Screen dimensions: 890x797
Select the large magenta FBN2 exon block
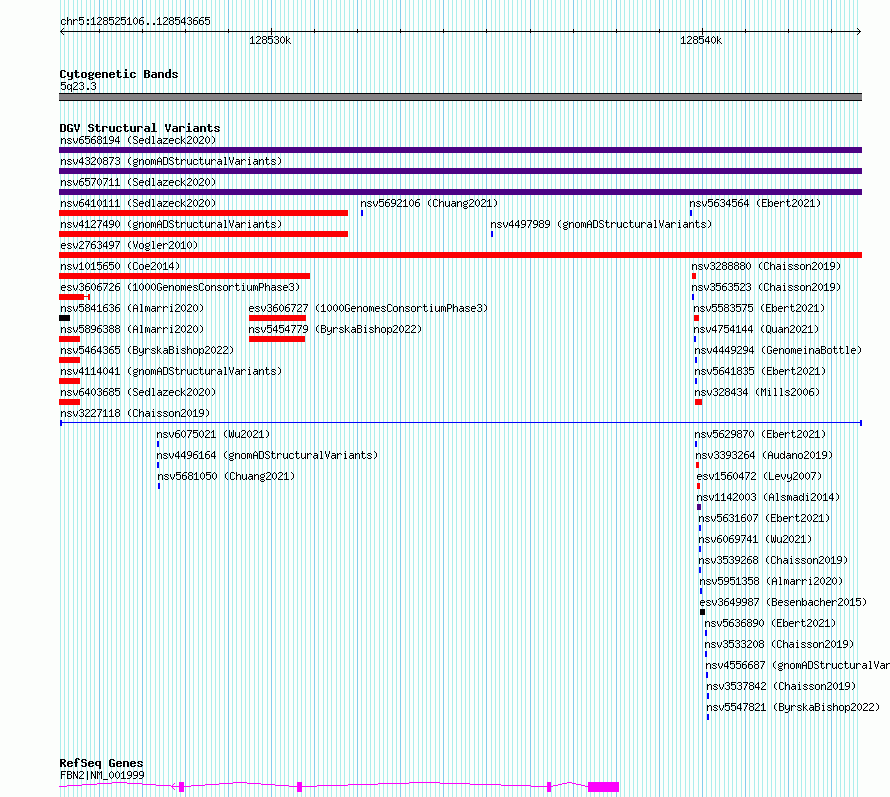[603, 787]
